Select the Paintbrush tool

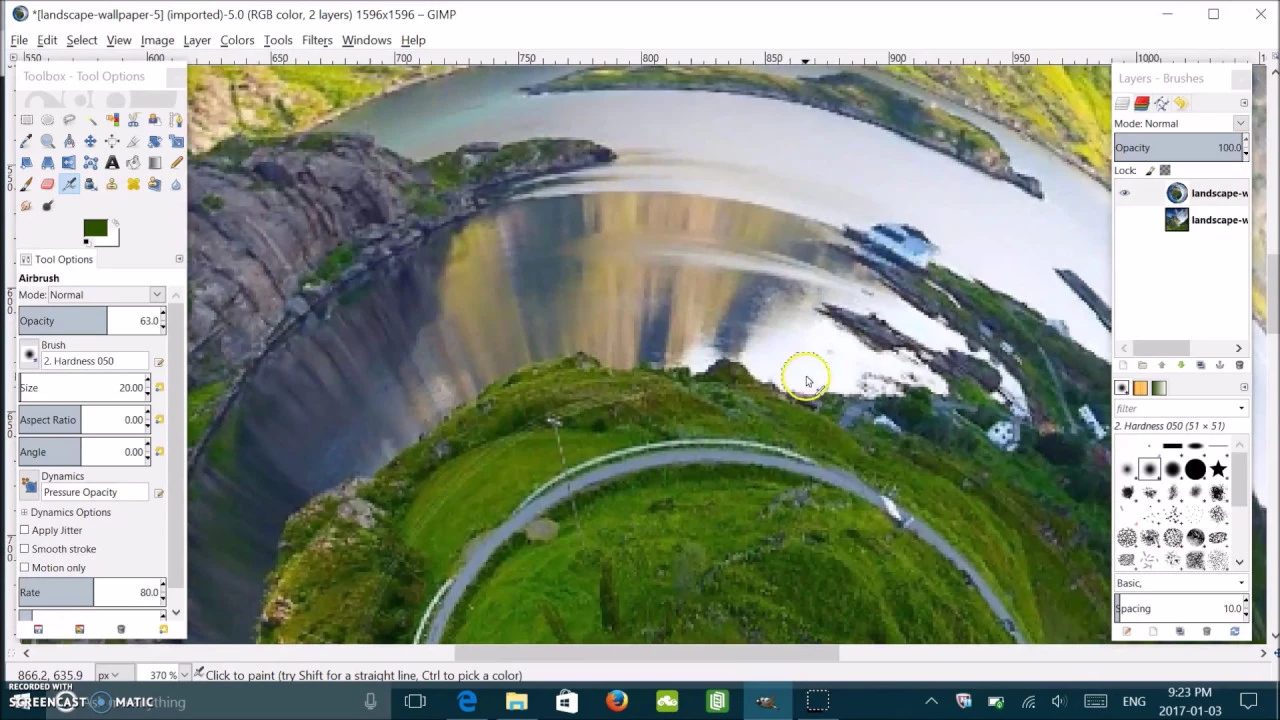pyautogui.click(x=27, y=184)
